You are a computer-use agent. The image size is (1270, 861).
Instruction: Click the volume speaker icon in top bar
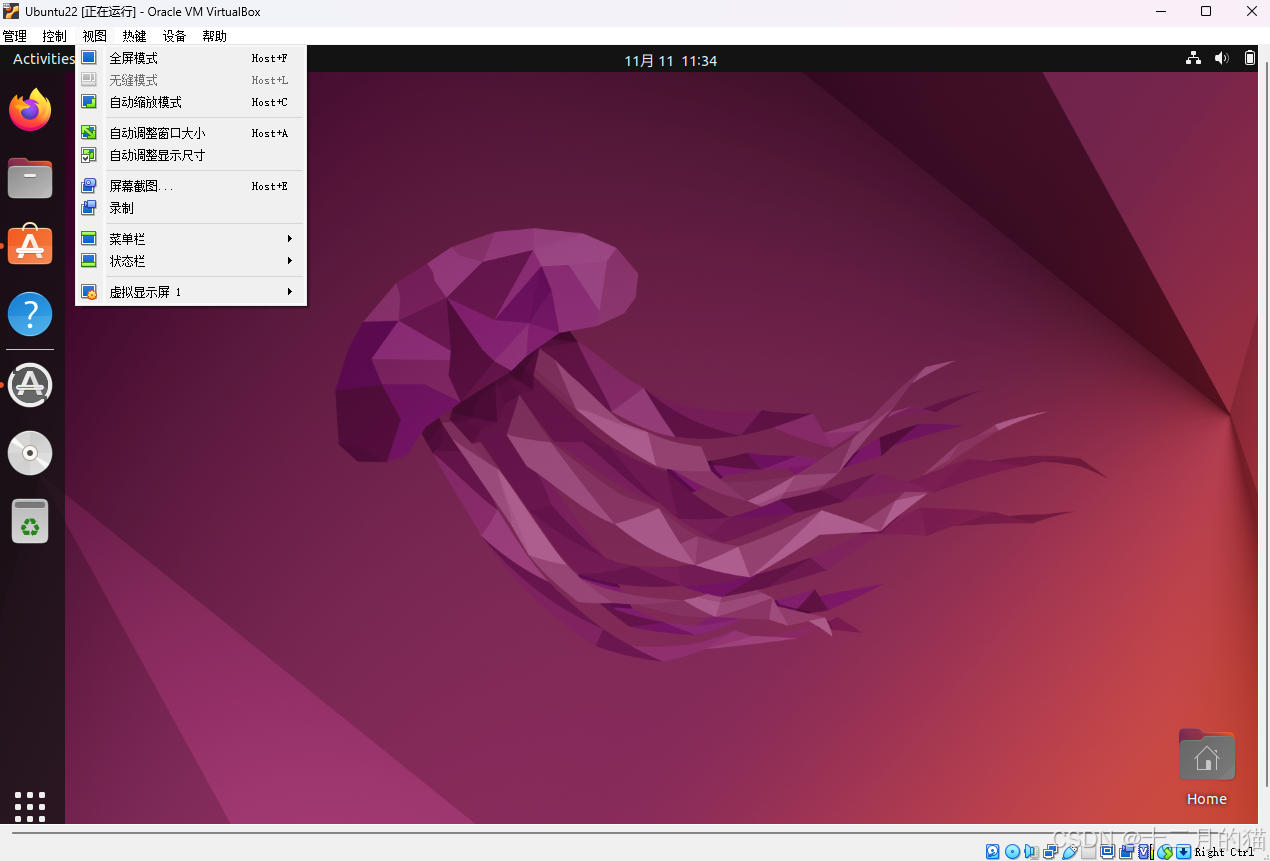click(1221, 59)
